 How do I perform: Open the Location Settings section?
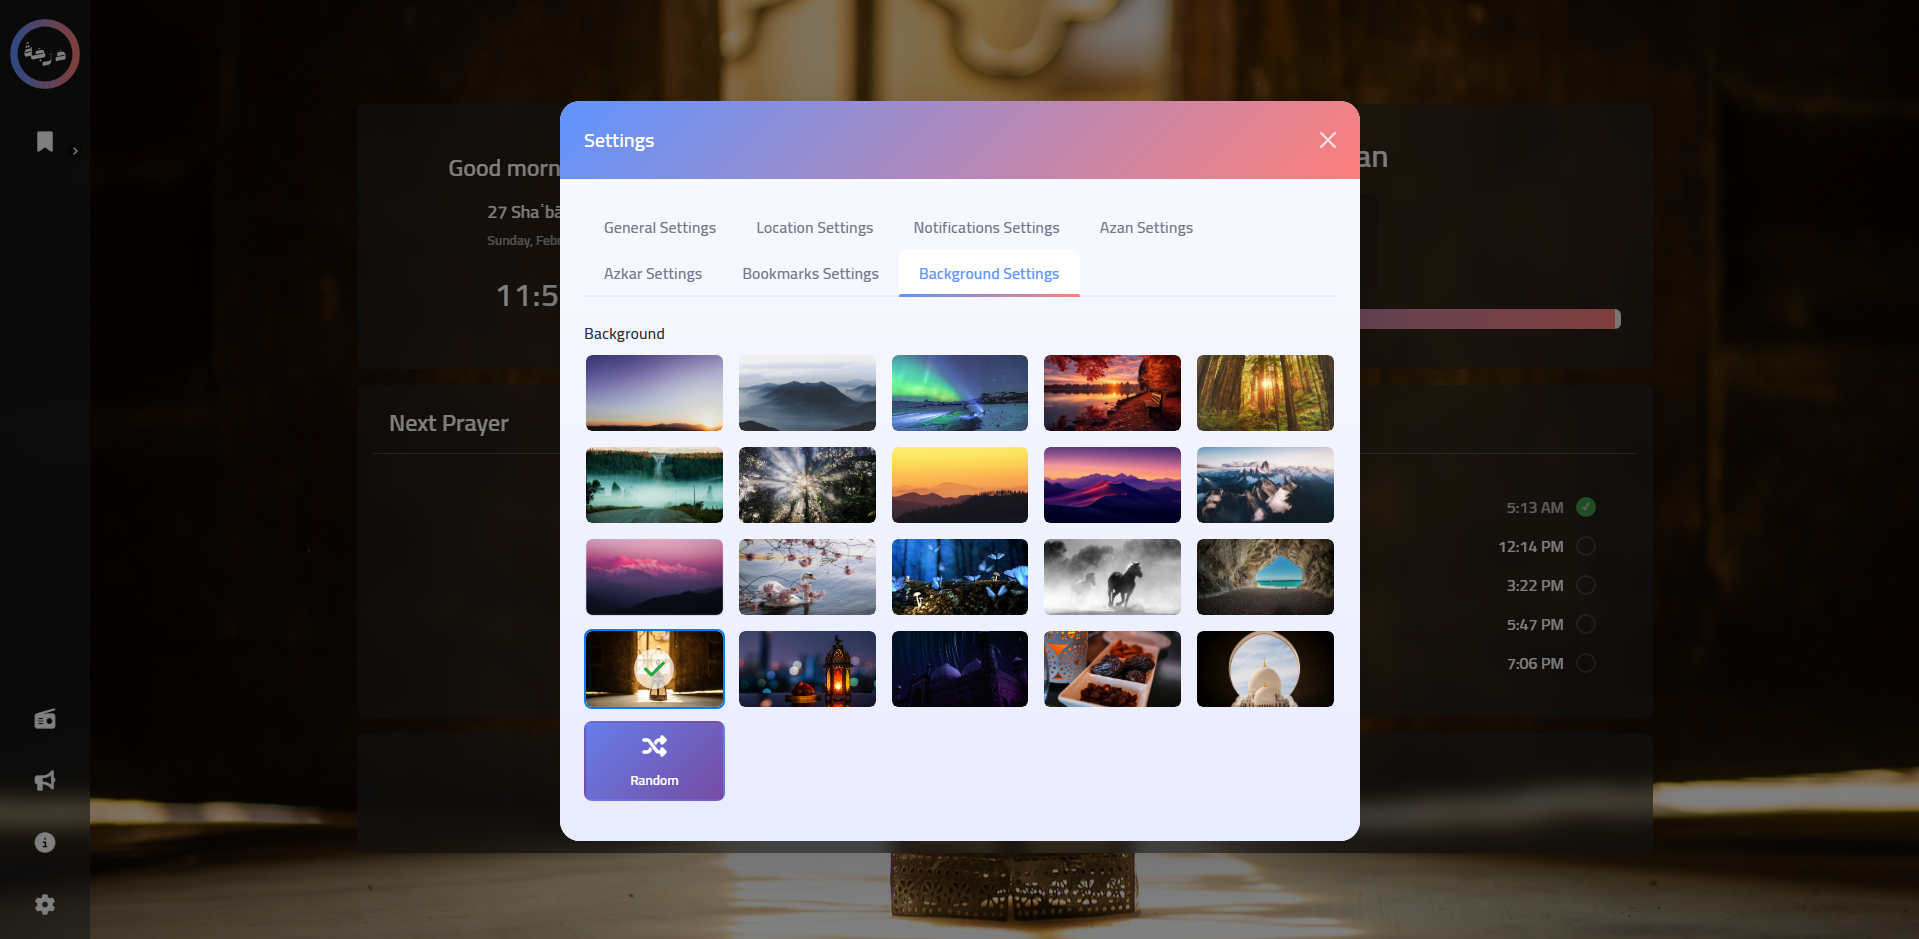point(814,227)
